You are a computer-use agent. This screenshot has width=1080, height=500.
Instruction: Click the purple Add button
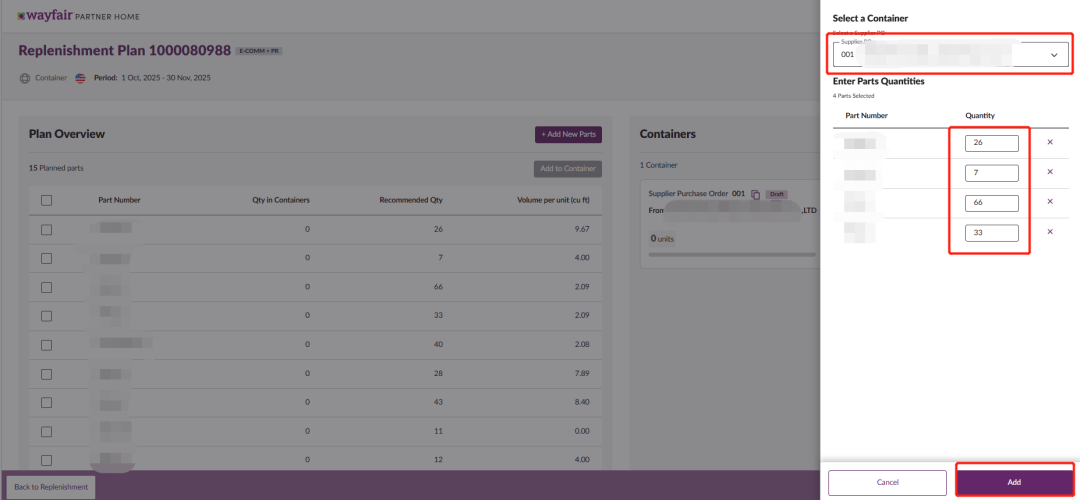click(1014, 482)
